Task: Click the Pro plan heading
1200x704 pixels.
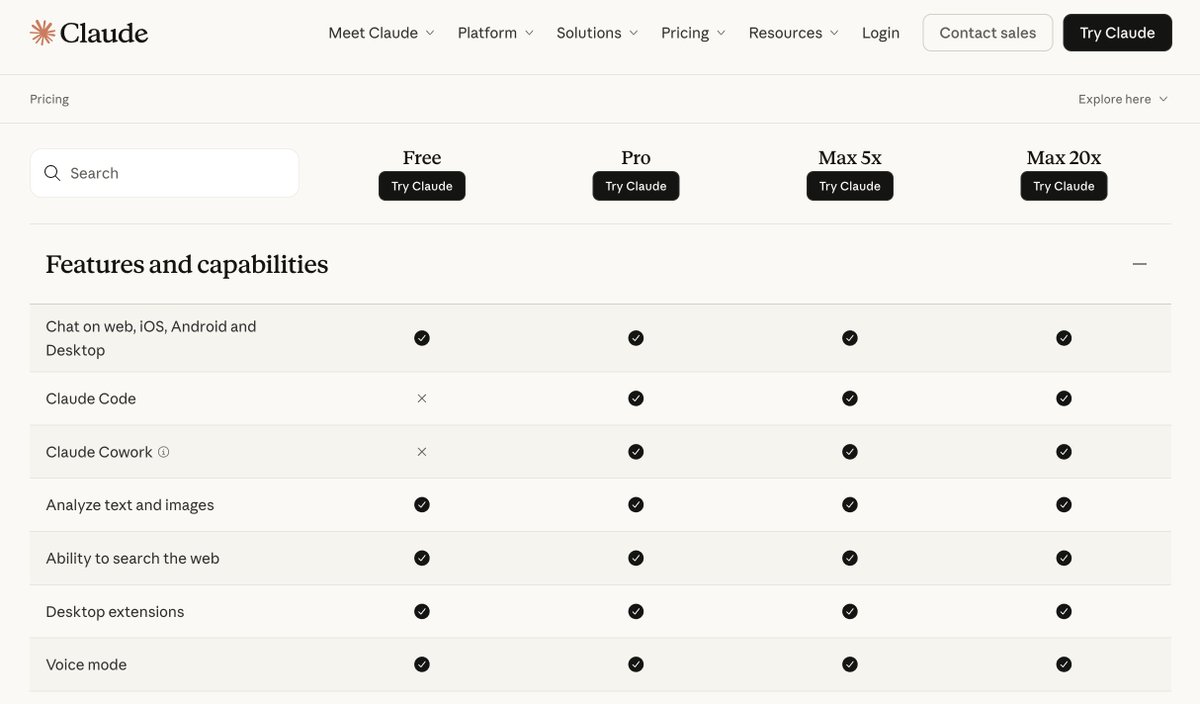Action: pos(636,157)
